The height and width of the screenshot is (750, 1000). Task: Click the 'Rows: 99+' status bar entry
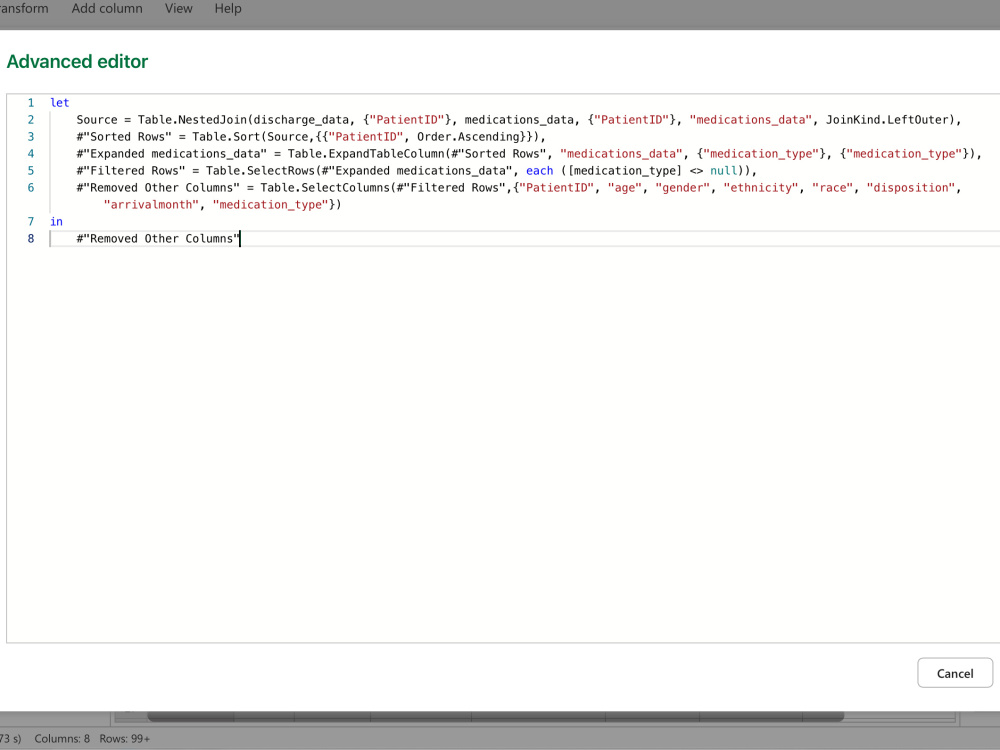[x=124, y=739]
